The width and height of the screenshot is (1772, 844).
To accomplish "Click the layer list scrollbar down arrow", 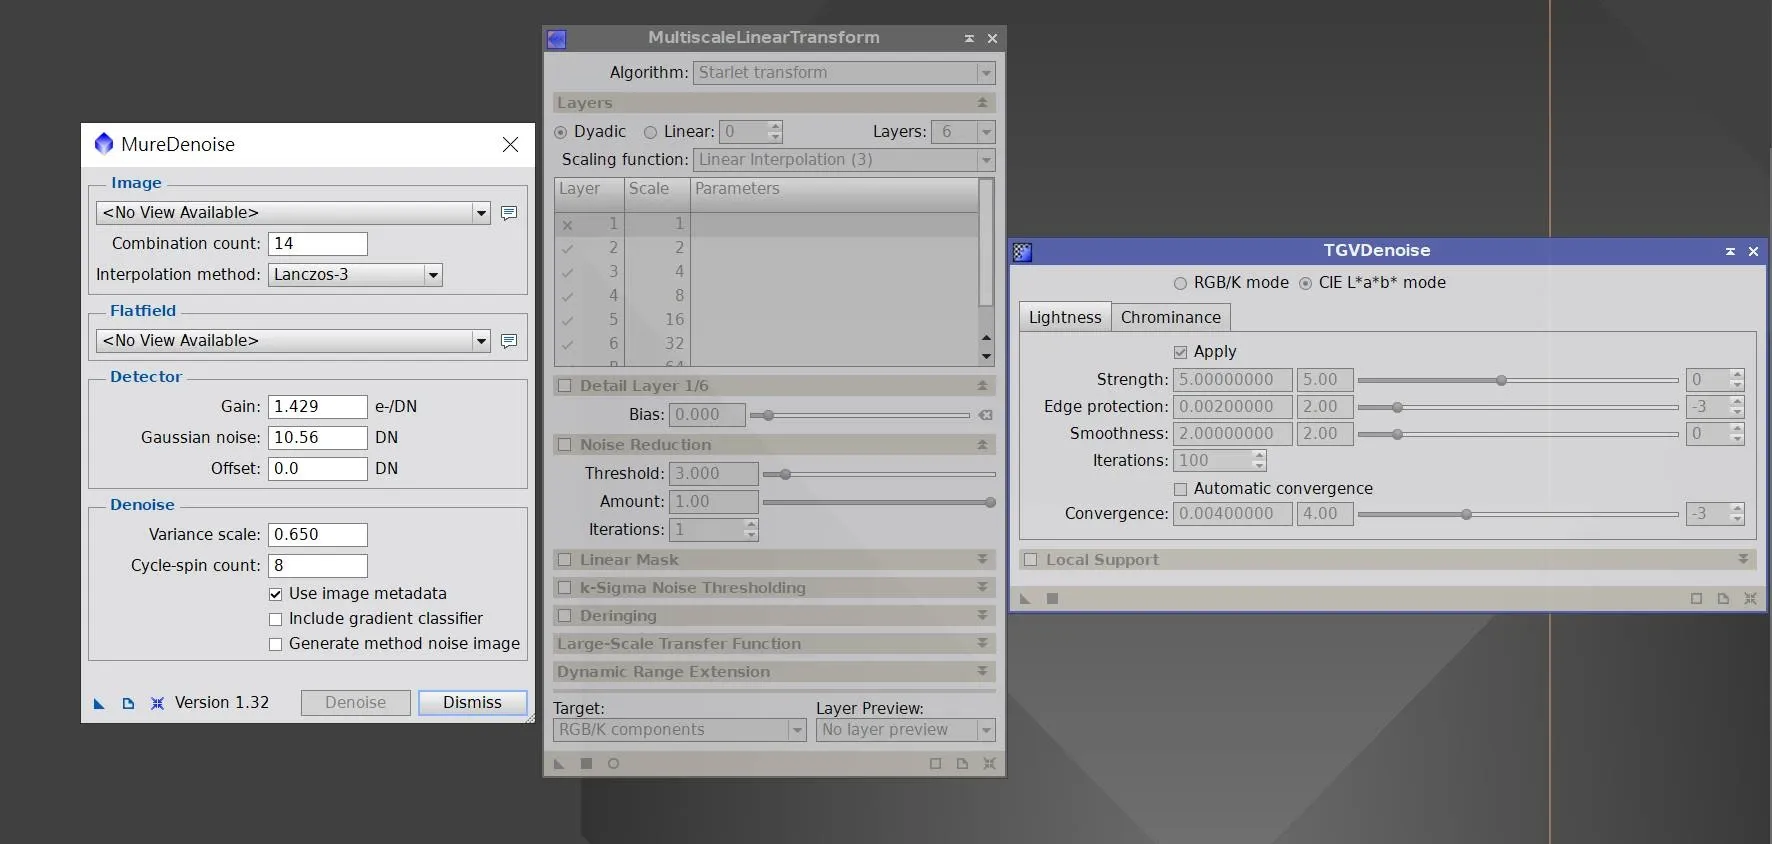I will [x=987, y=357].
